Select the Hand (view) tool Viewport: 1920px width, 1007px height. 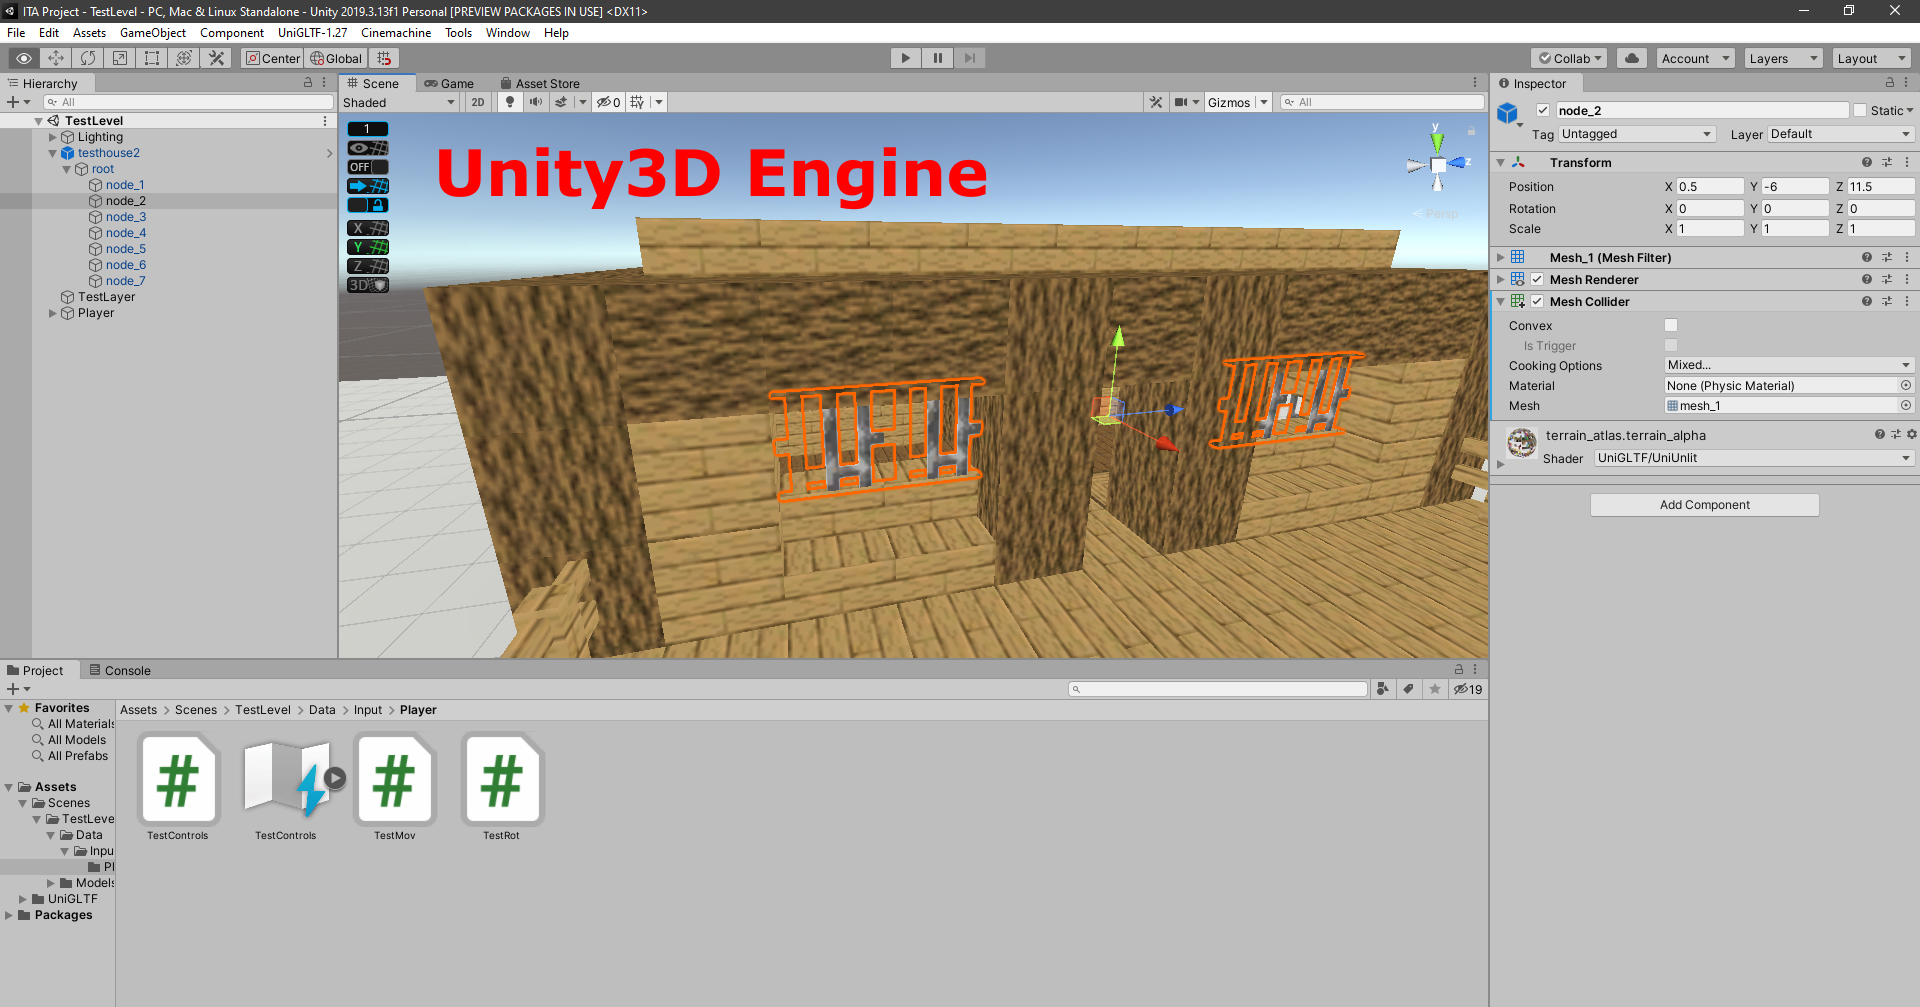pyautogui.click(x=24, y=58)
